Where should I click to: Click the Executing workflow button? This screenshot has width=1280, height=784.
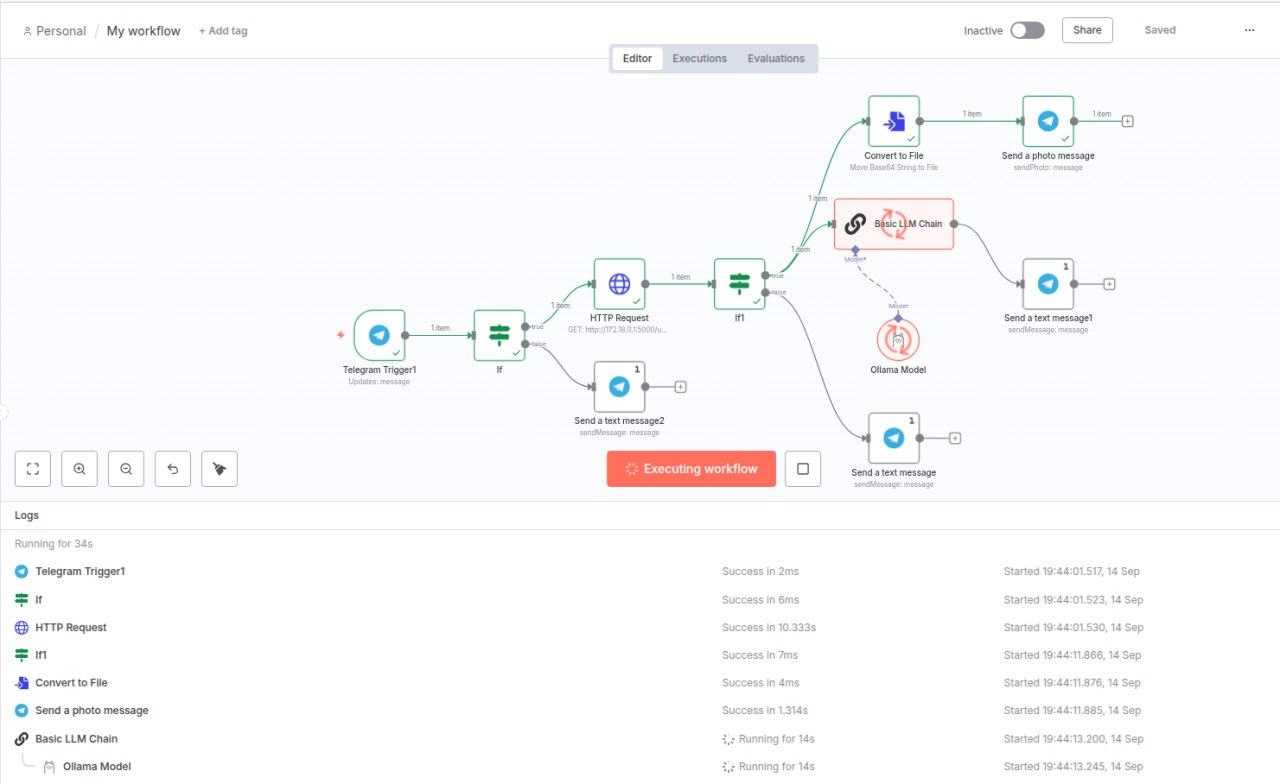(x=691, y=468)
